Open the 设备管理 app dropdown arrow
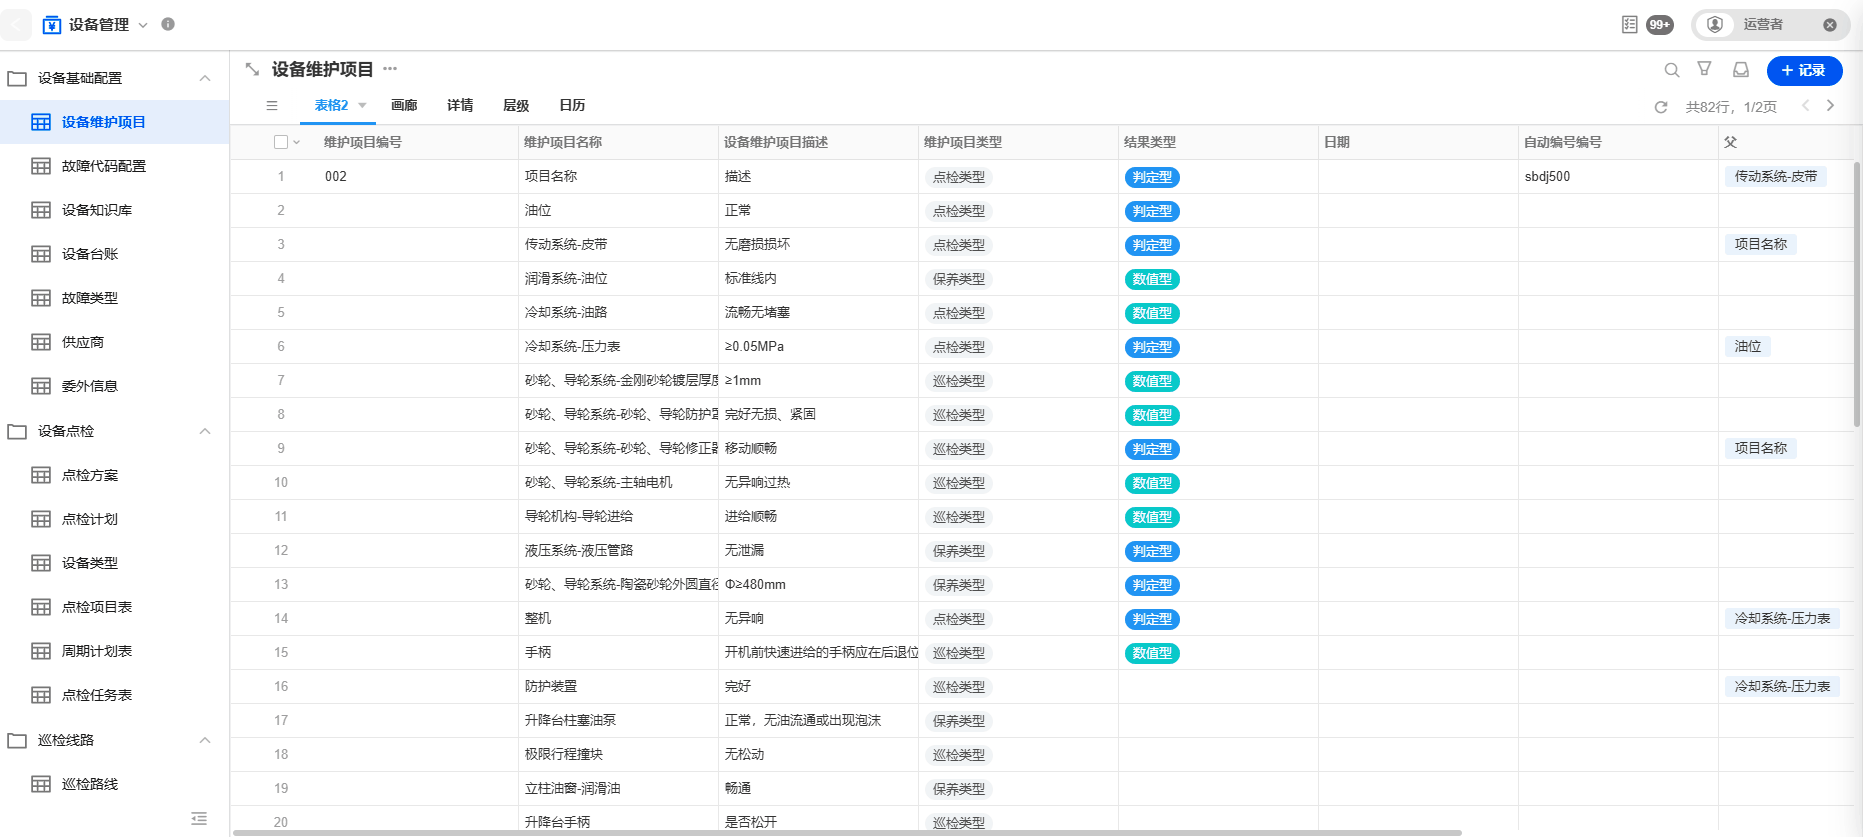This screenshot has width=1863, height=837. 143,25
